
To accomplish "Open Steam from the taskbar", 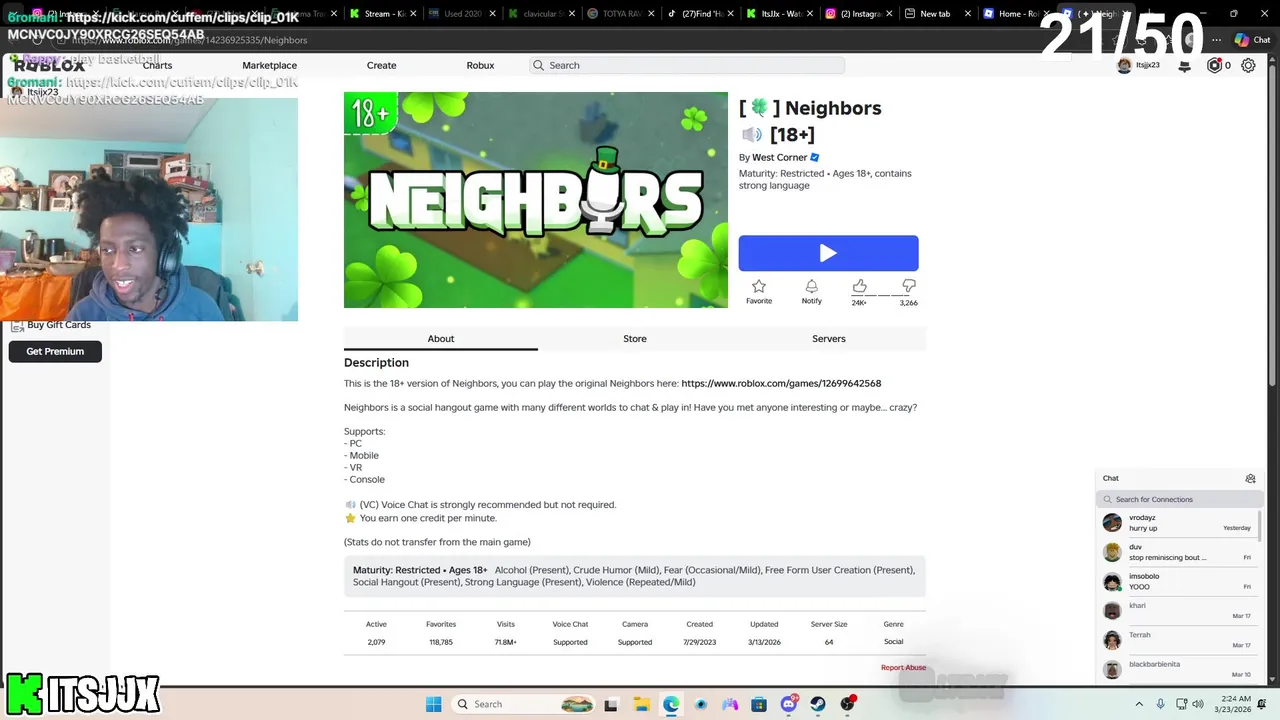I will coord(818,704).
